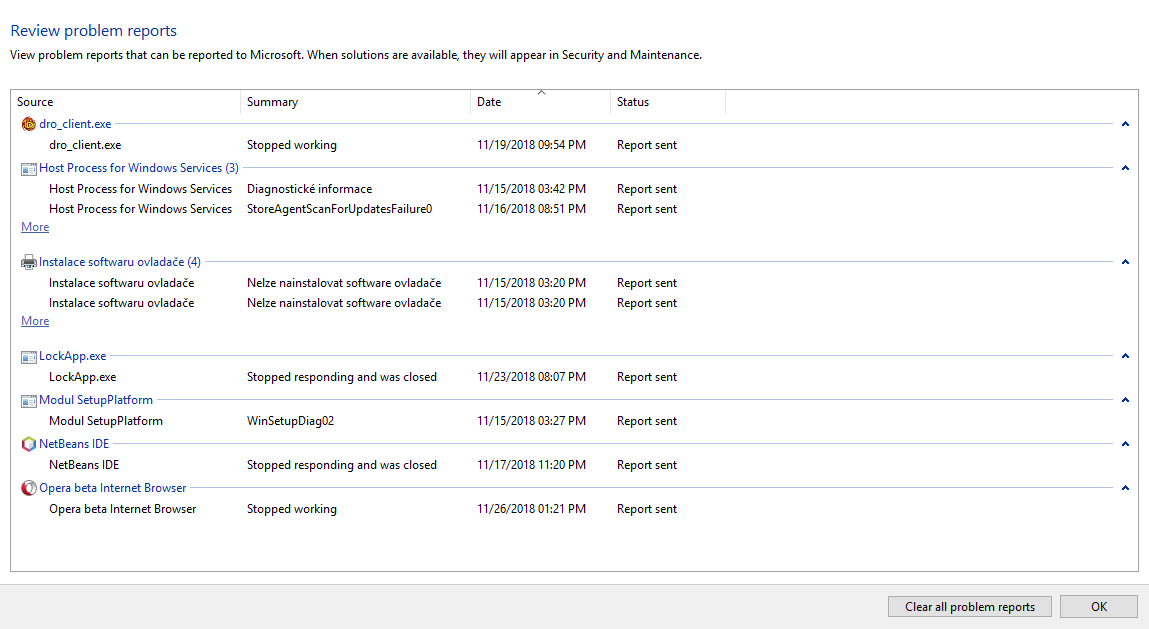Click the Summary column header
This screenshot has height=629, width=1149.
(355, 102)
